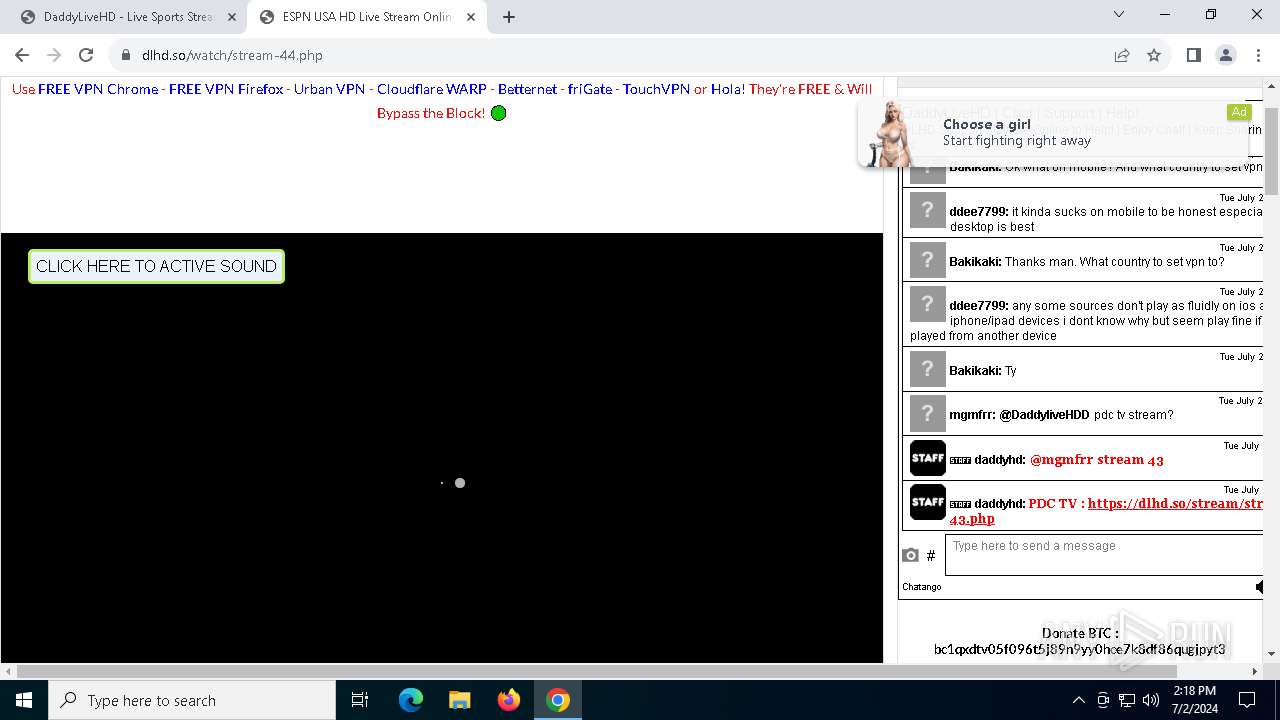Launch Firefox from the taskbar
This screenshot has height=720, width=1280.
tap(508, 700)
